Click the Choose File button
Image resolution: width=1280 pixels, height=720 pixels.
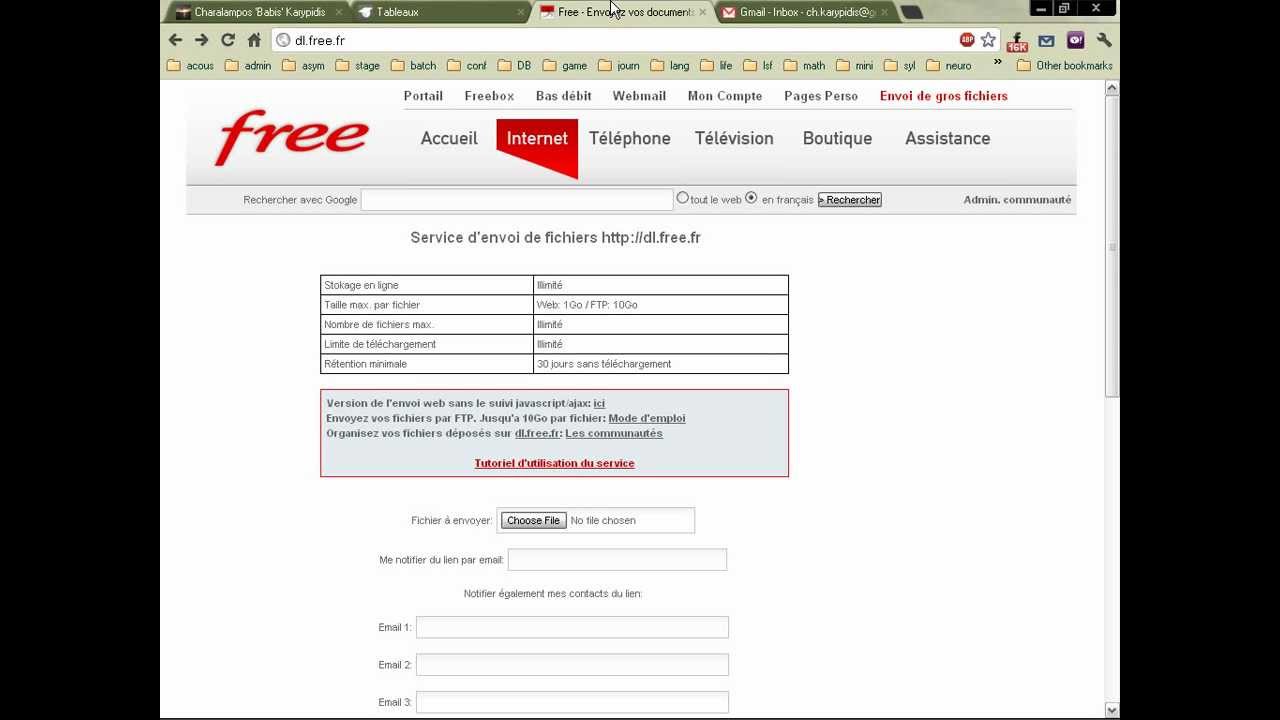[533, 520]
